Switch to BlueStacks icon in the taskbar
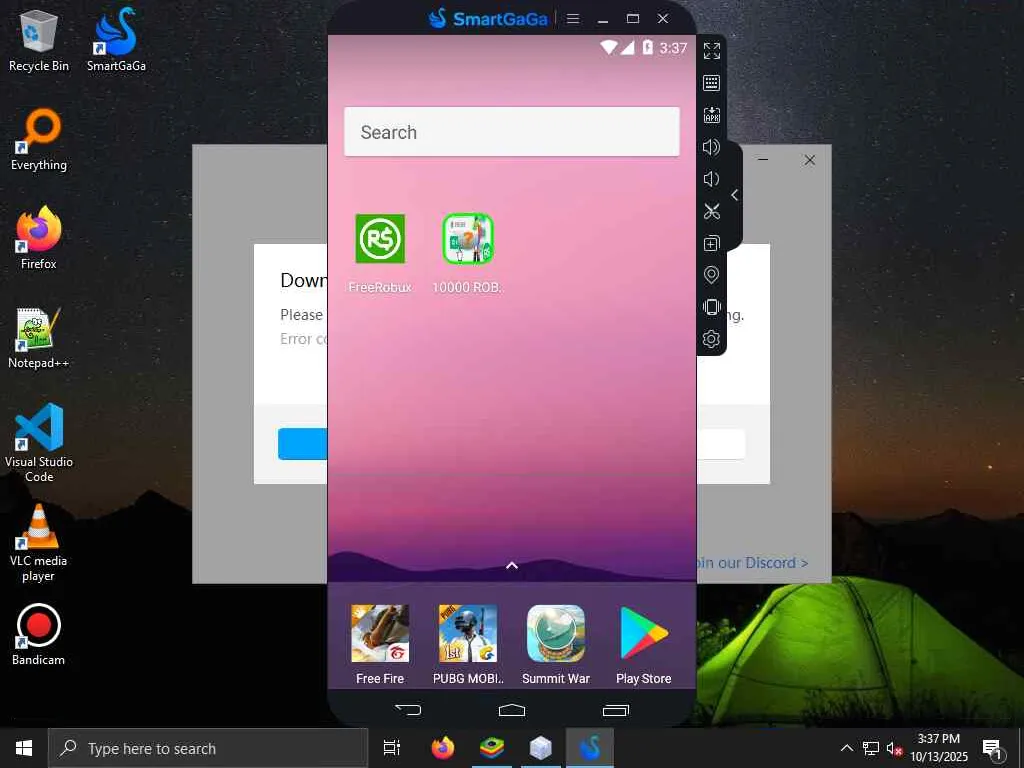Viewport: 1024px width, 768px height. coord(491,748)
